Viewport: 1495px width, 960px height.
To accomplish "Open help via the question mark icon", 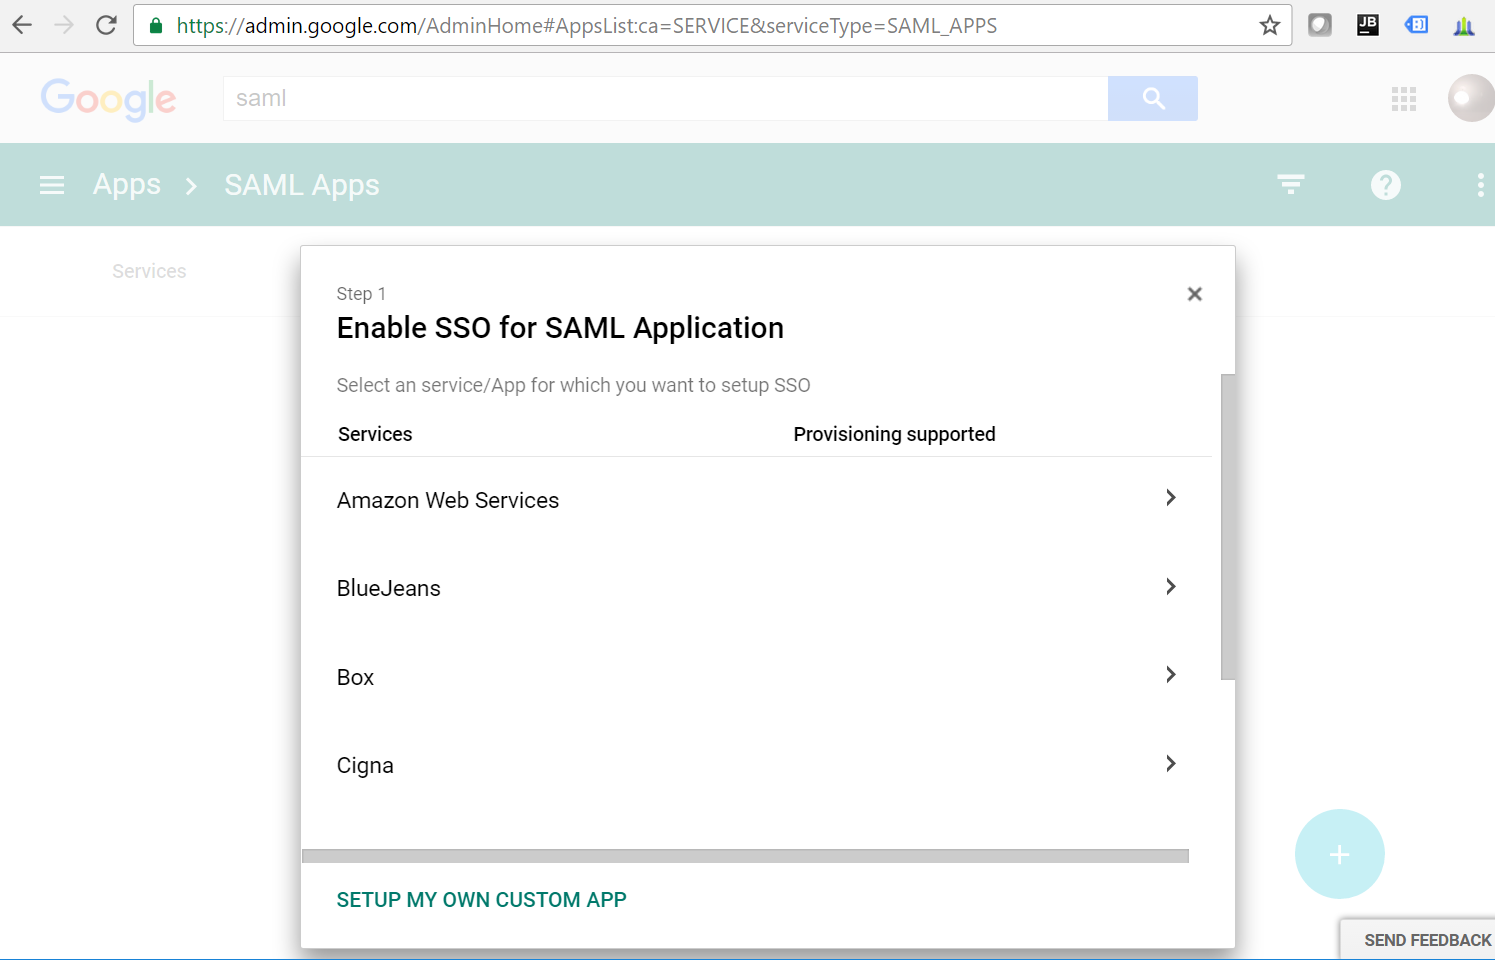I will tap(1385, 184).
